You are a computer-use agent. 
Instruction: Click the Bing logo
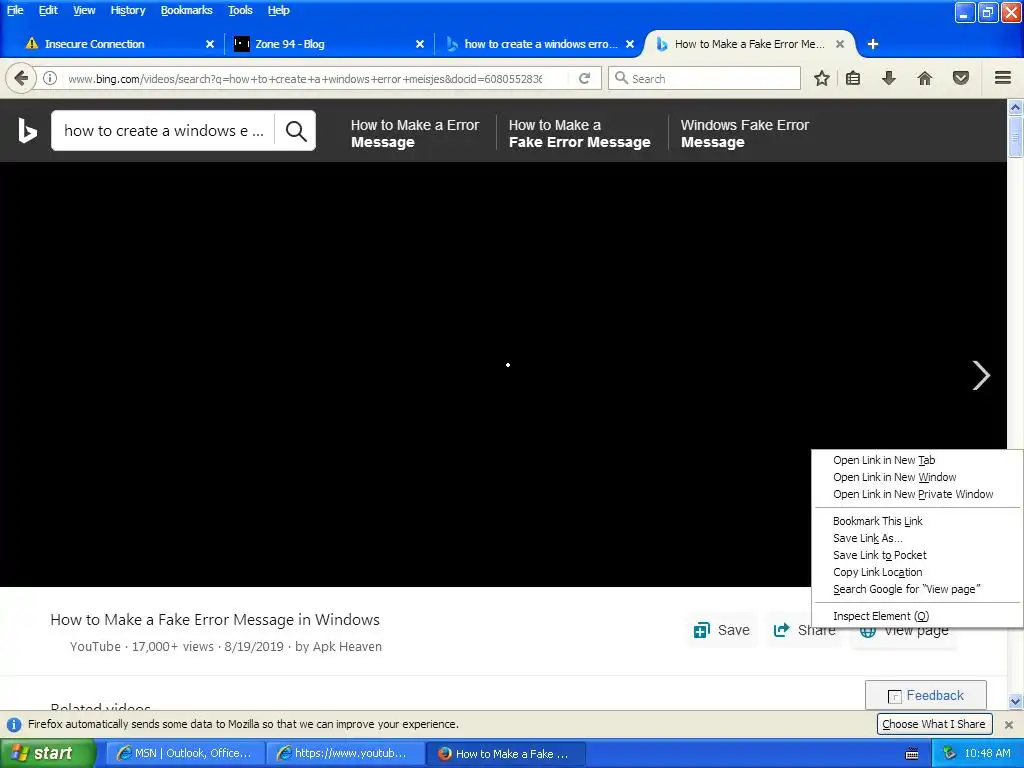[x=27, y=131]
